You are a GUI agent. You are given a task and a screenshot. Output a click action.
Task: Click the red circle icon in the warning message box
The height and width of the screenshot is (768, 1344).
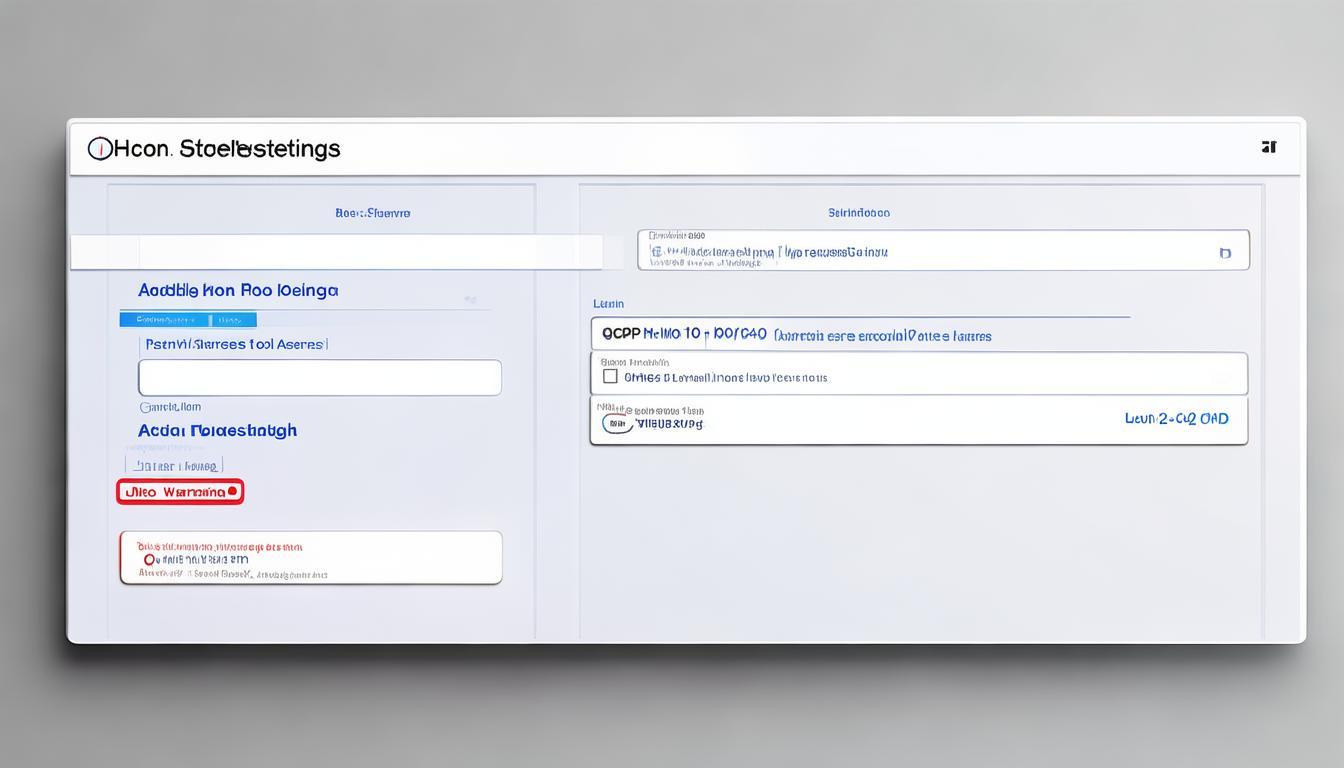coord(150,560)
